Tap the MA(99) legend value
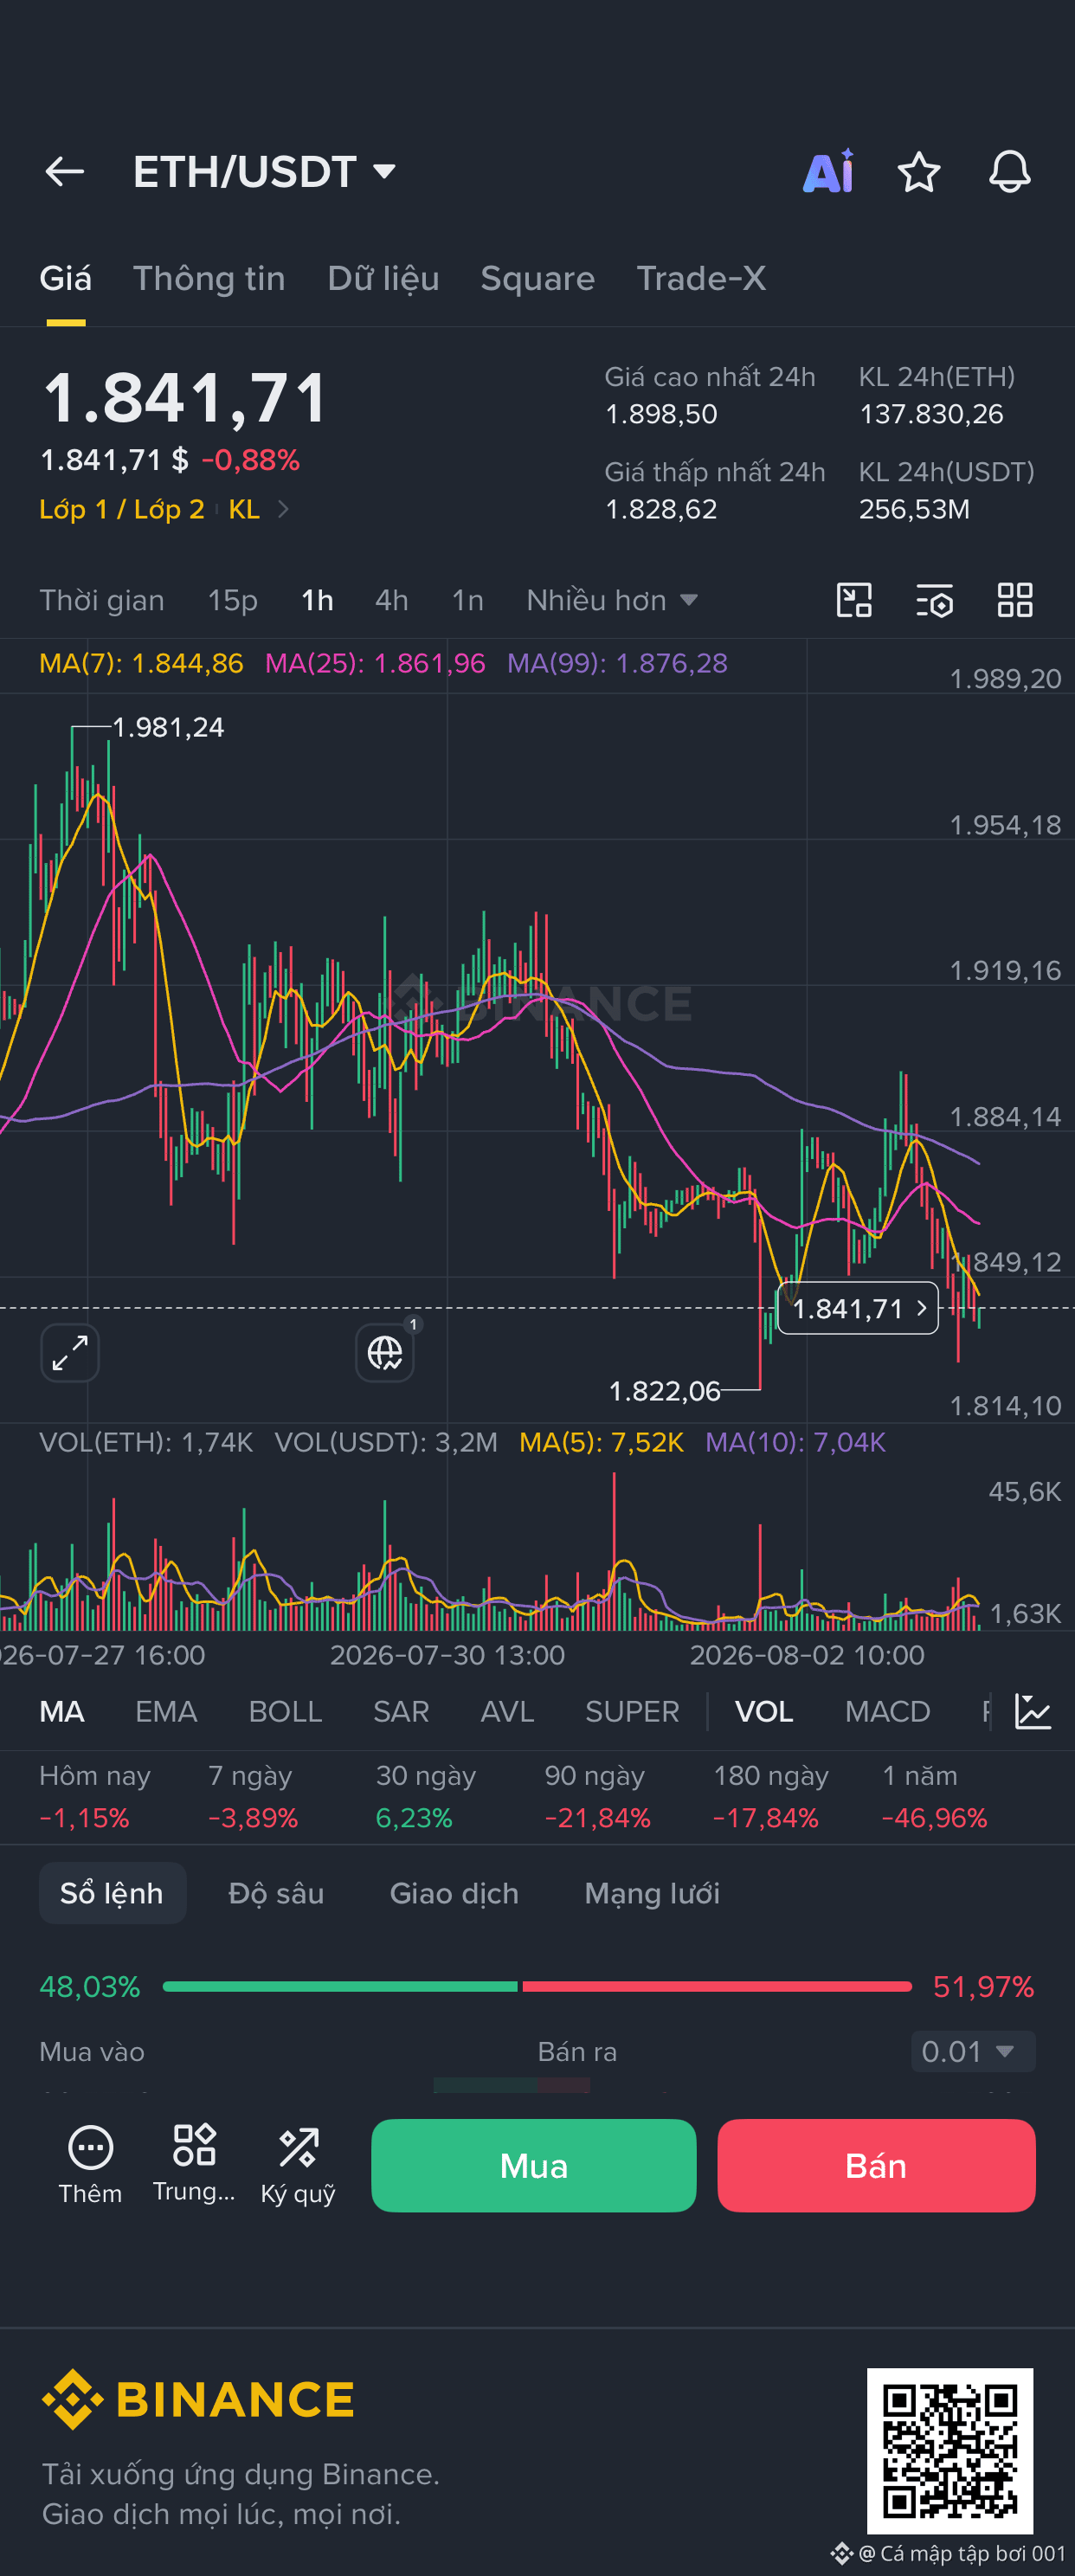 [617, 663]
